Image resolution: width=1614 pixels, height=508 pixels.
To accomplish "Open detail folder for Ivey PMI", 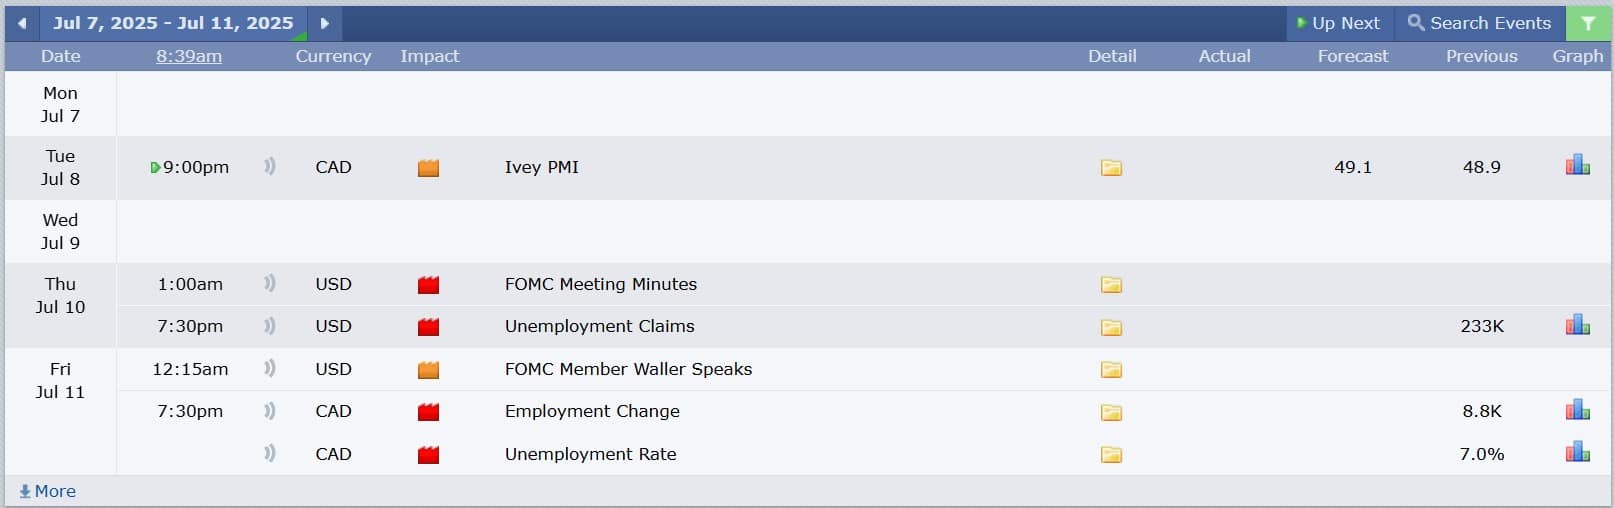I will 1111,167.
